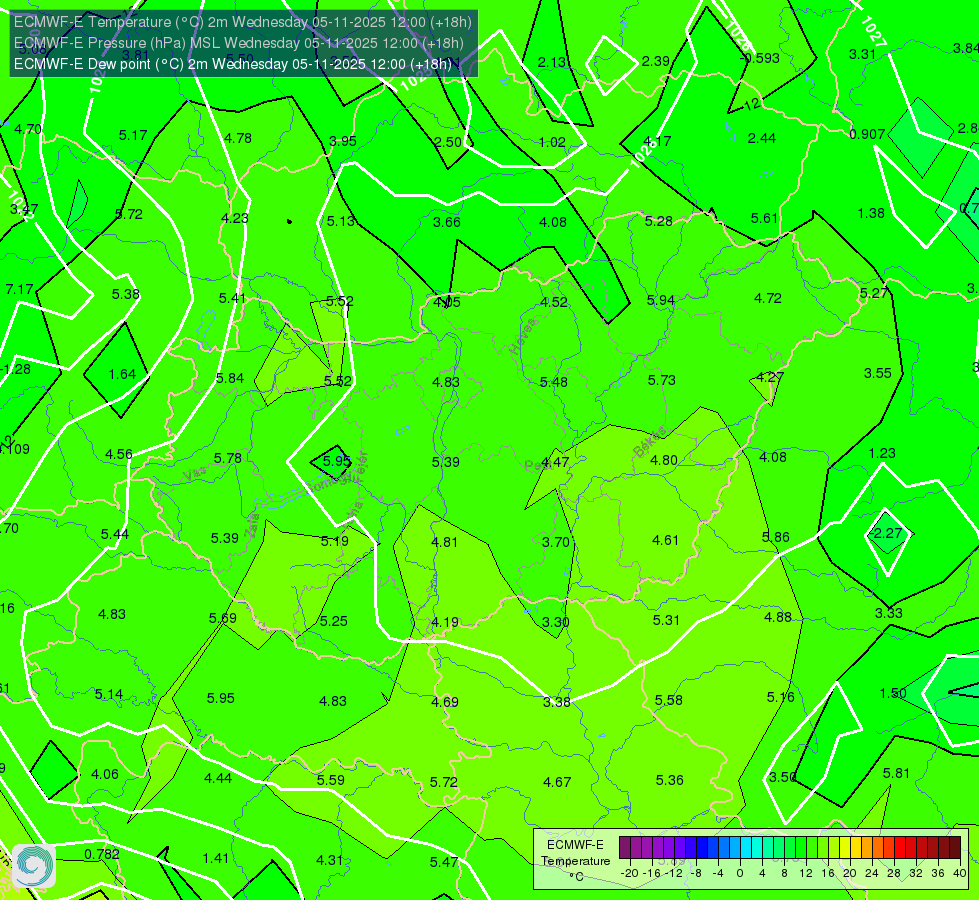Click the 2.27 value in the small diamond
979x900 pixels.
pos(887,533)
